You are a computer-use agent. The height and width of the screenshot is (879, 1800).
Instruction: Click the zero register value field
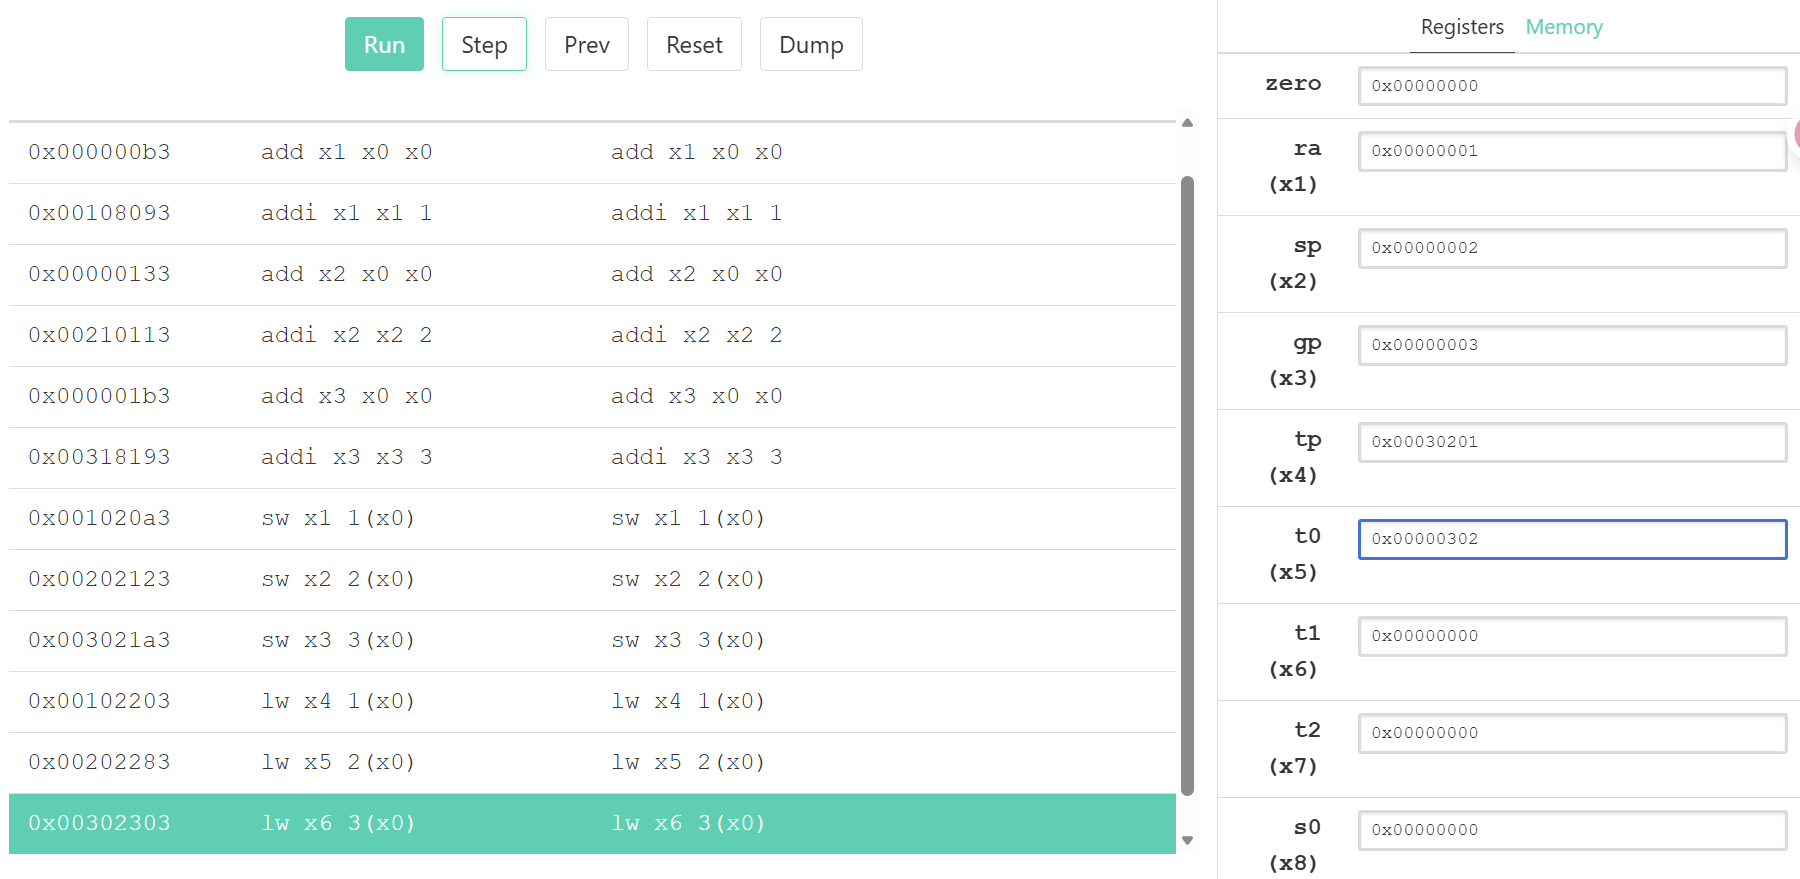pos(1571,86)
